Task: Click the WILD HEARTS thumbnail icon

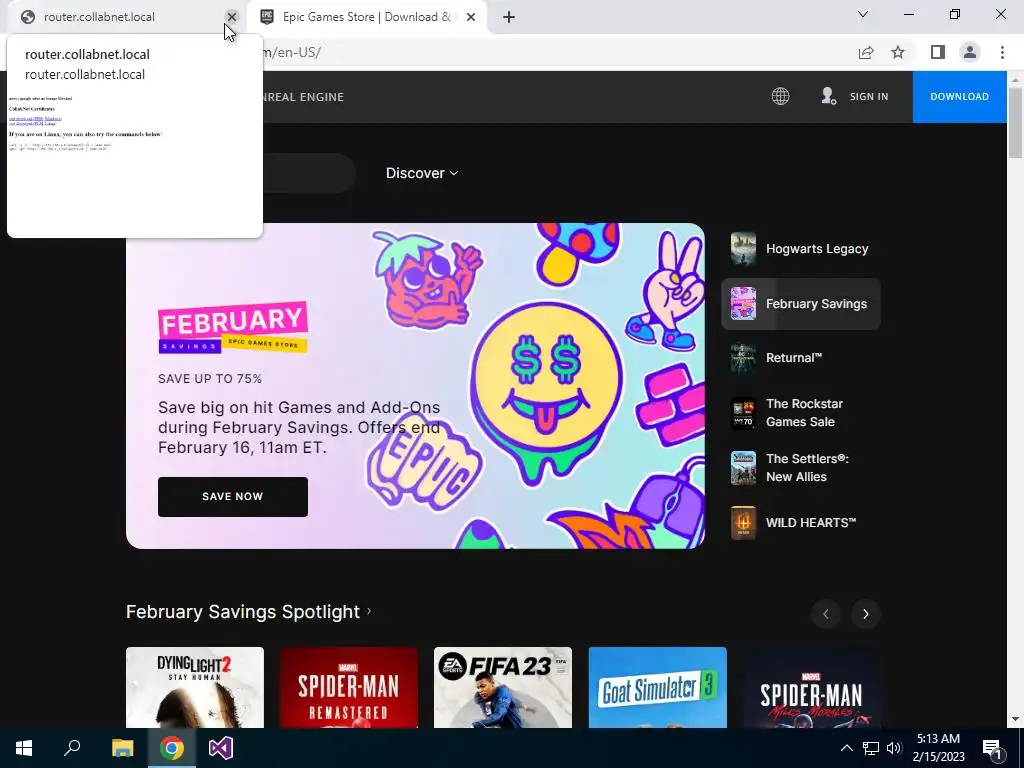Action: [x=743, y=522]
